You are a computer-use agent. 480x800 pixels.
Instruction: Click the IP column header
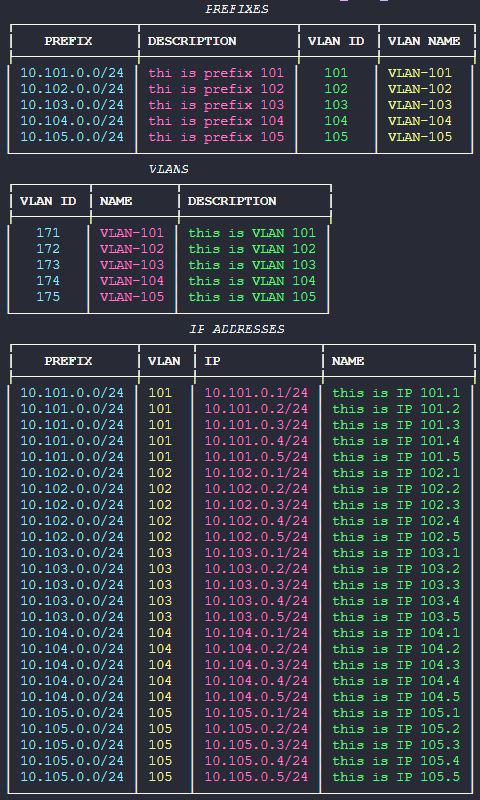tap(212, 361)
